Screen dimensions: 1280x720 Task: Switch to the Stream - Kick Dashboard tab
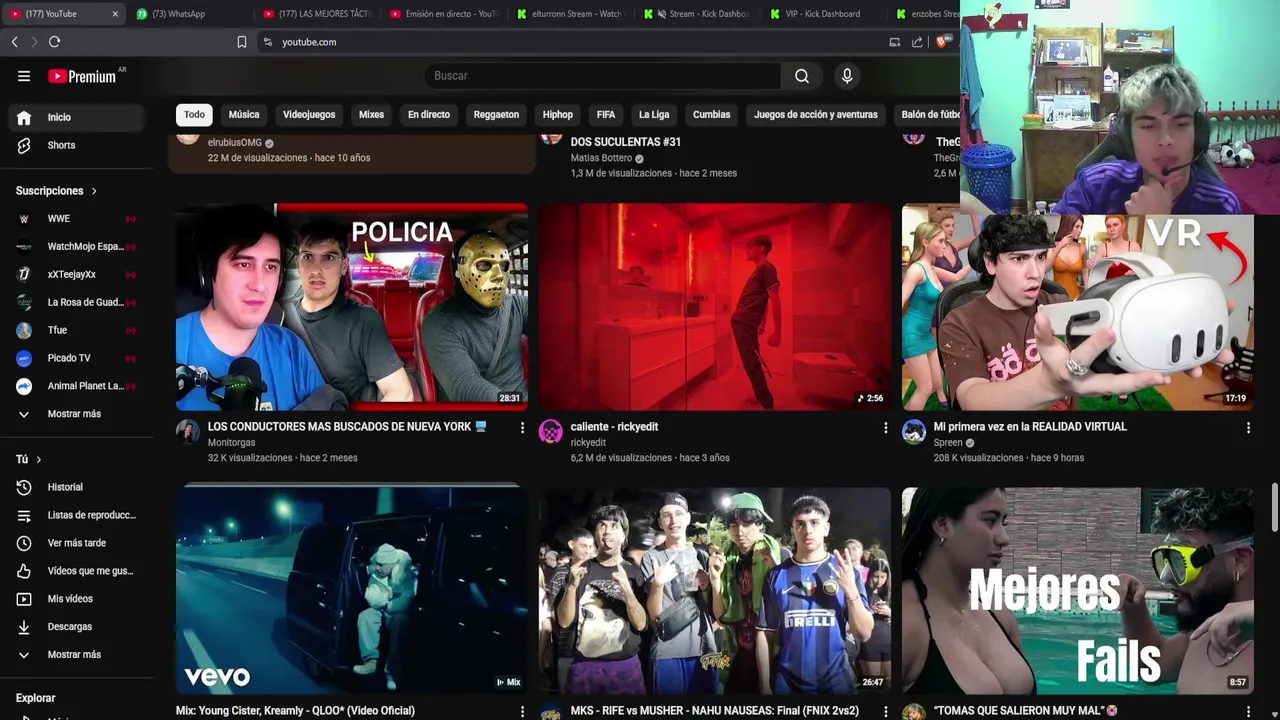[x=699, y=14]
